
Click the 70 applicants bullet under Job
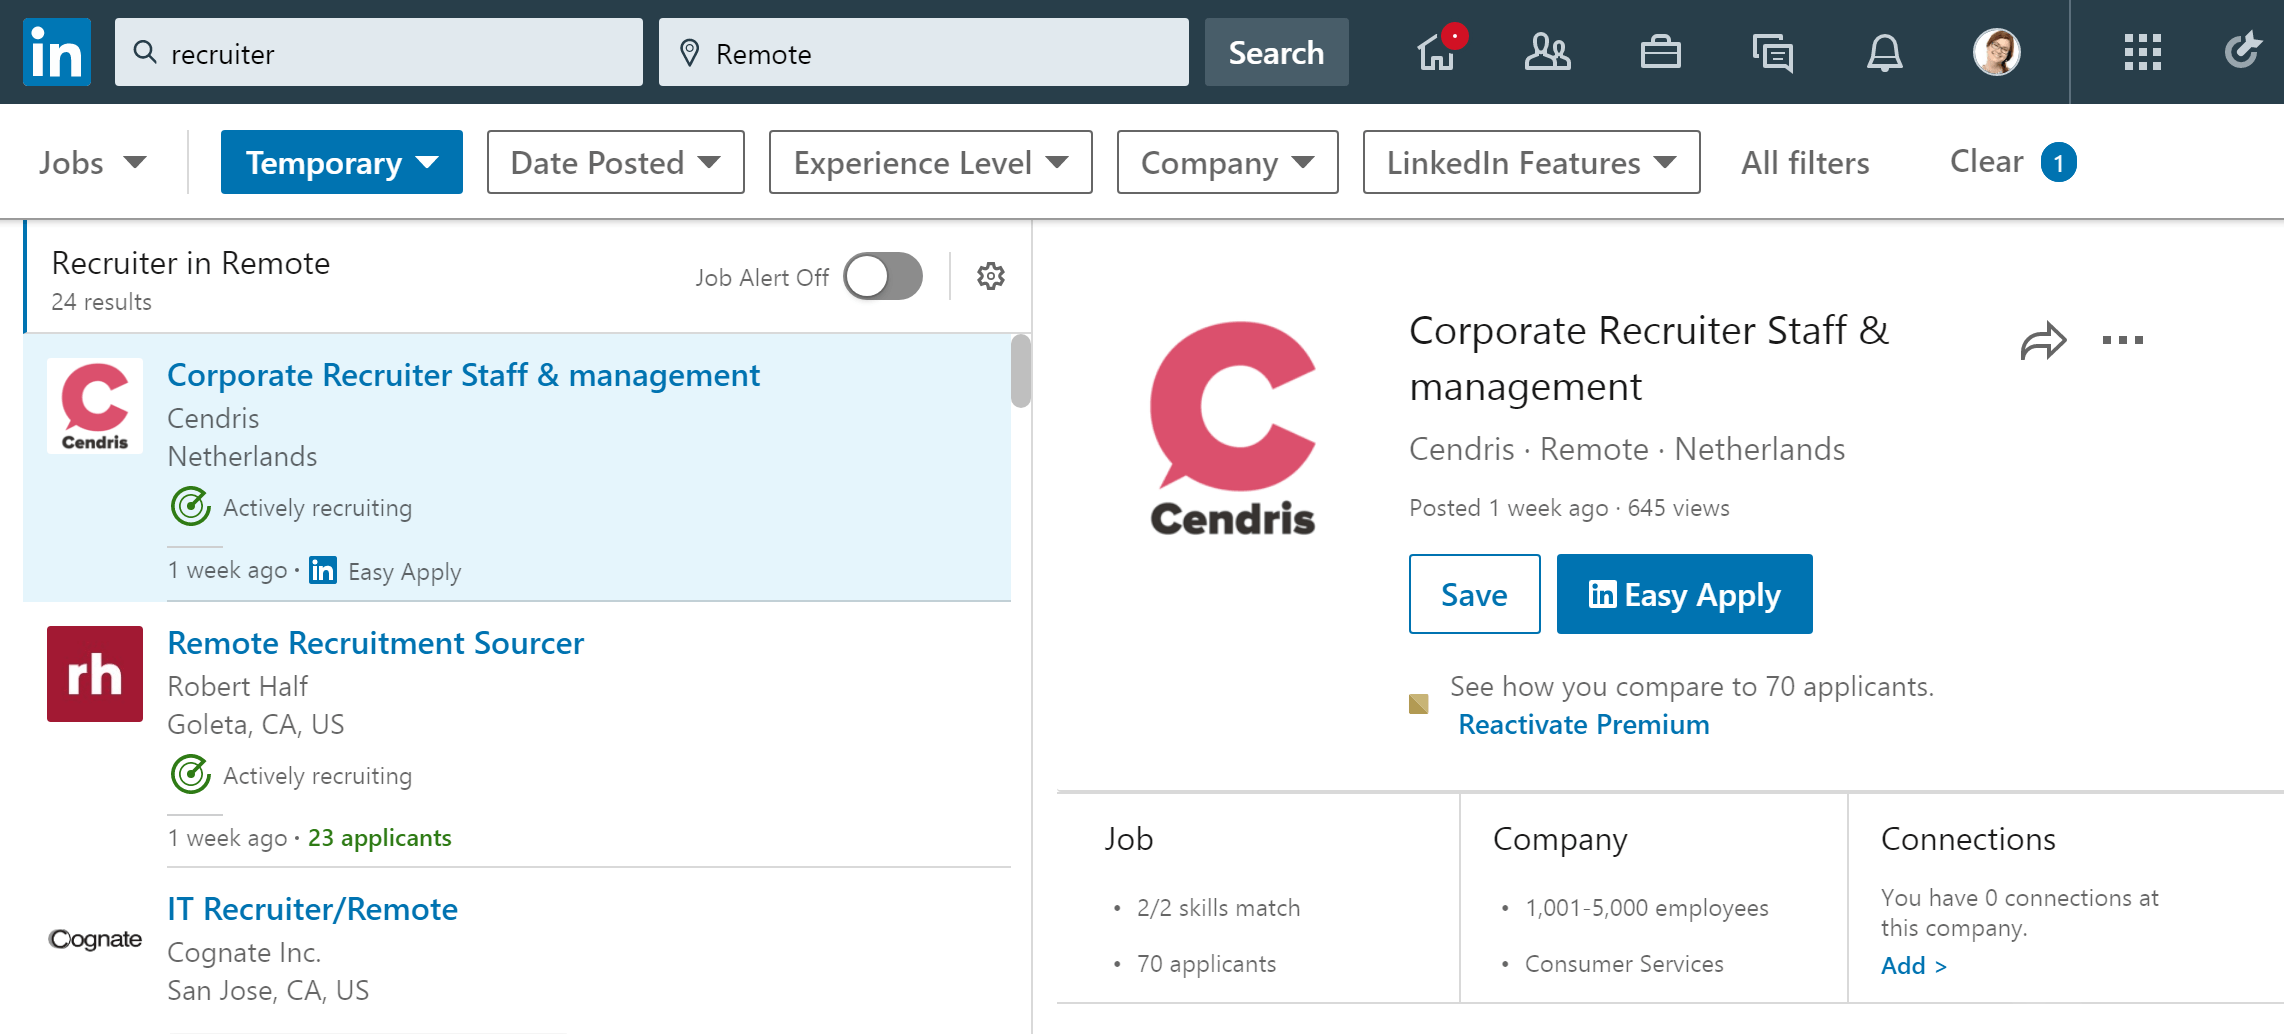tap(1206, 964)
